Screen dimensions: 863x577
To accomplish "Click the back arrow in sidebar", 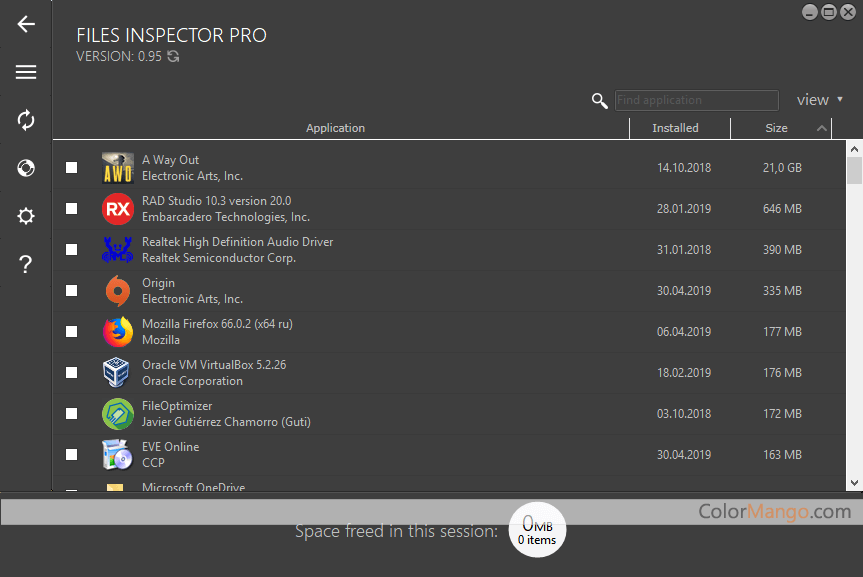I will pos(26,25).
